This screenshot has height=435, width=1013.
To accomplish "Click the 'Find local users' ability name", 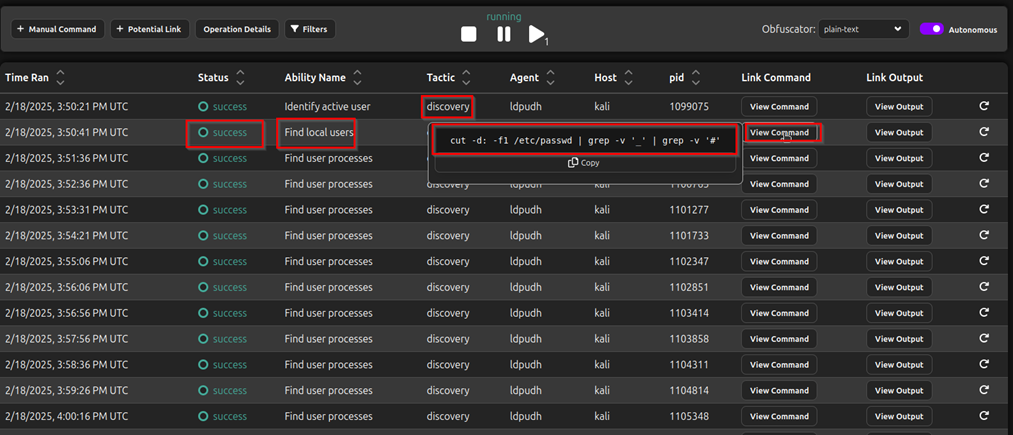I will (x=319, y=133).
